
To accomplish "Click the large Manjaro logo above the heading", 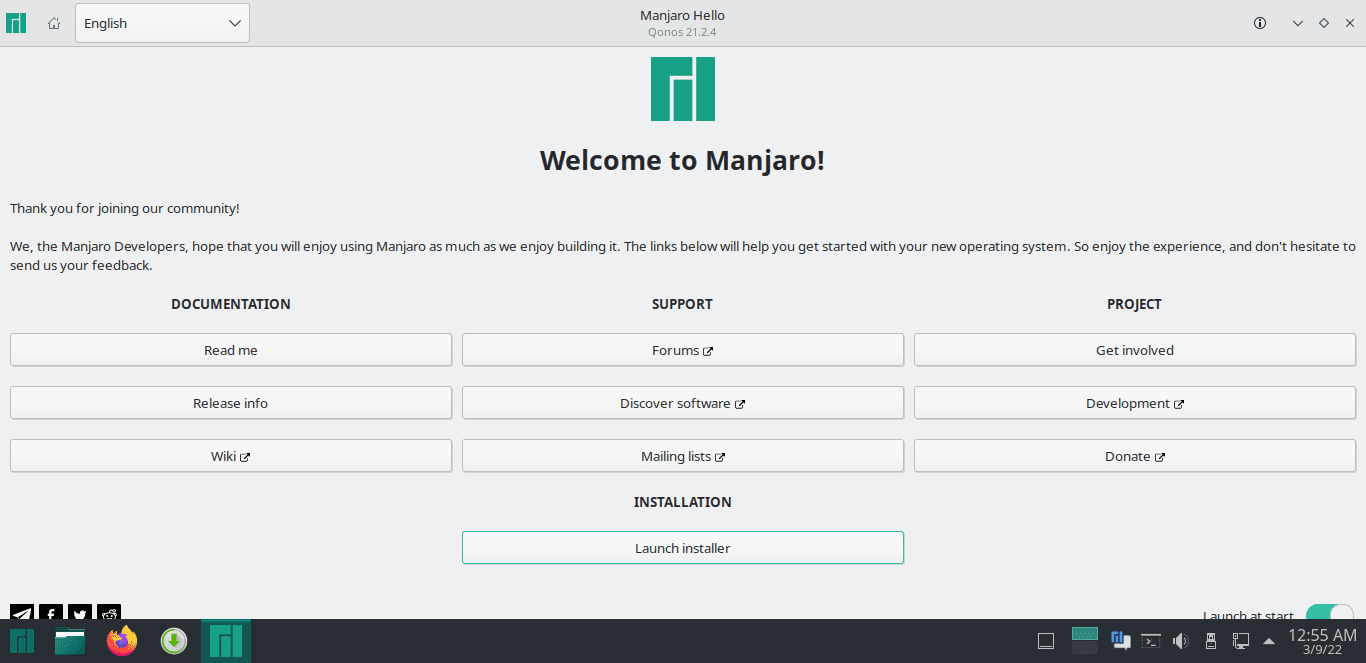I will (x=683, y=89).
